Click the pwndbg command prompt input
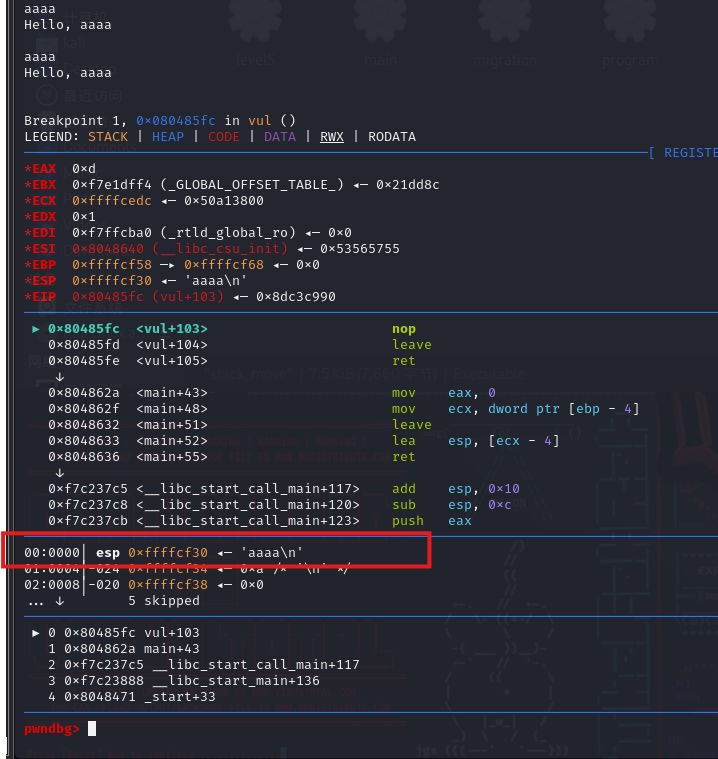The height and width of the screenshot is (759, 718). click(92, 729)
